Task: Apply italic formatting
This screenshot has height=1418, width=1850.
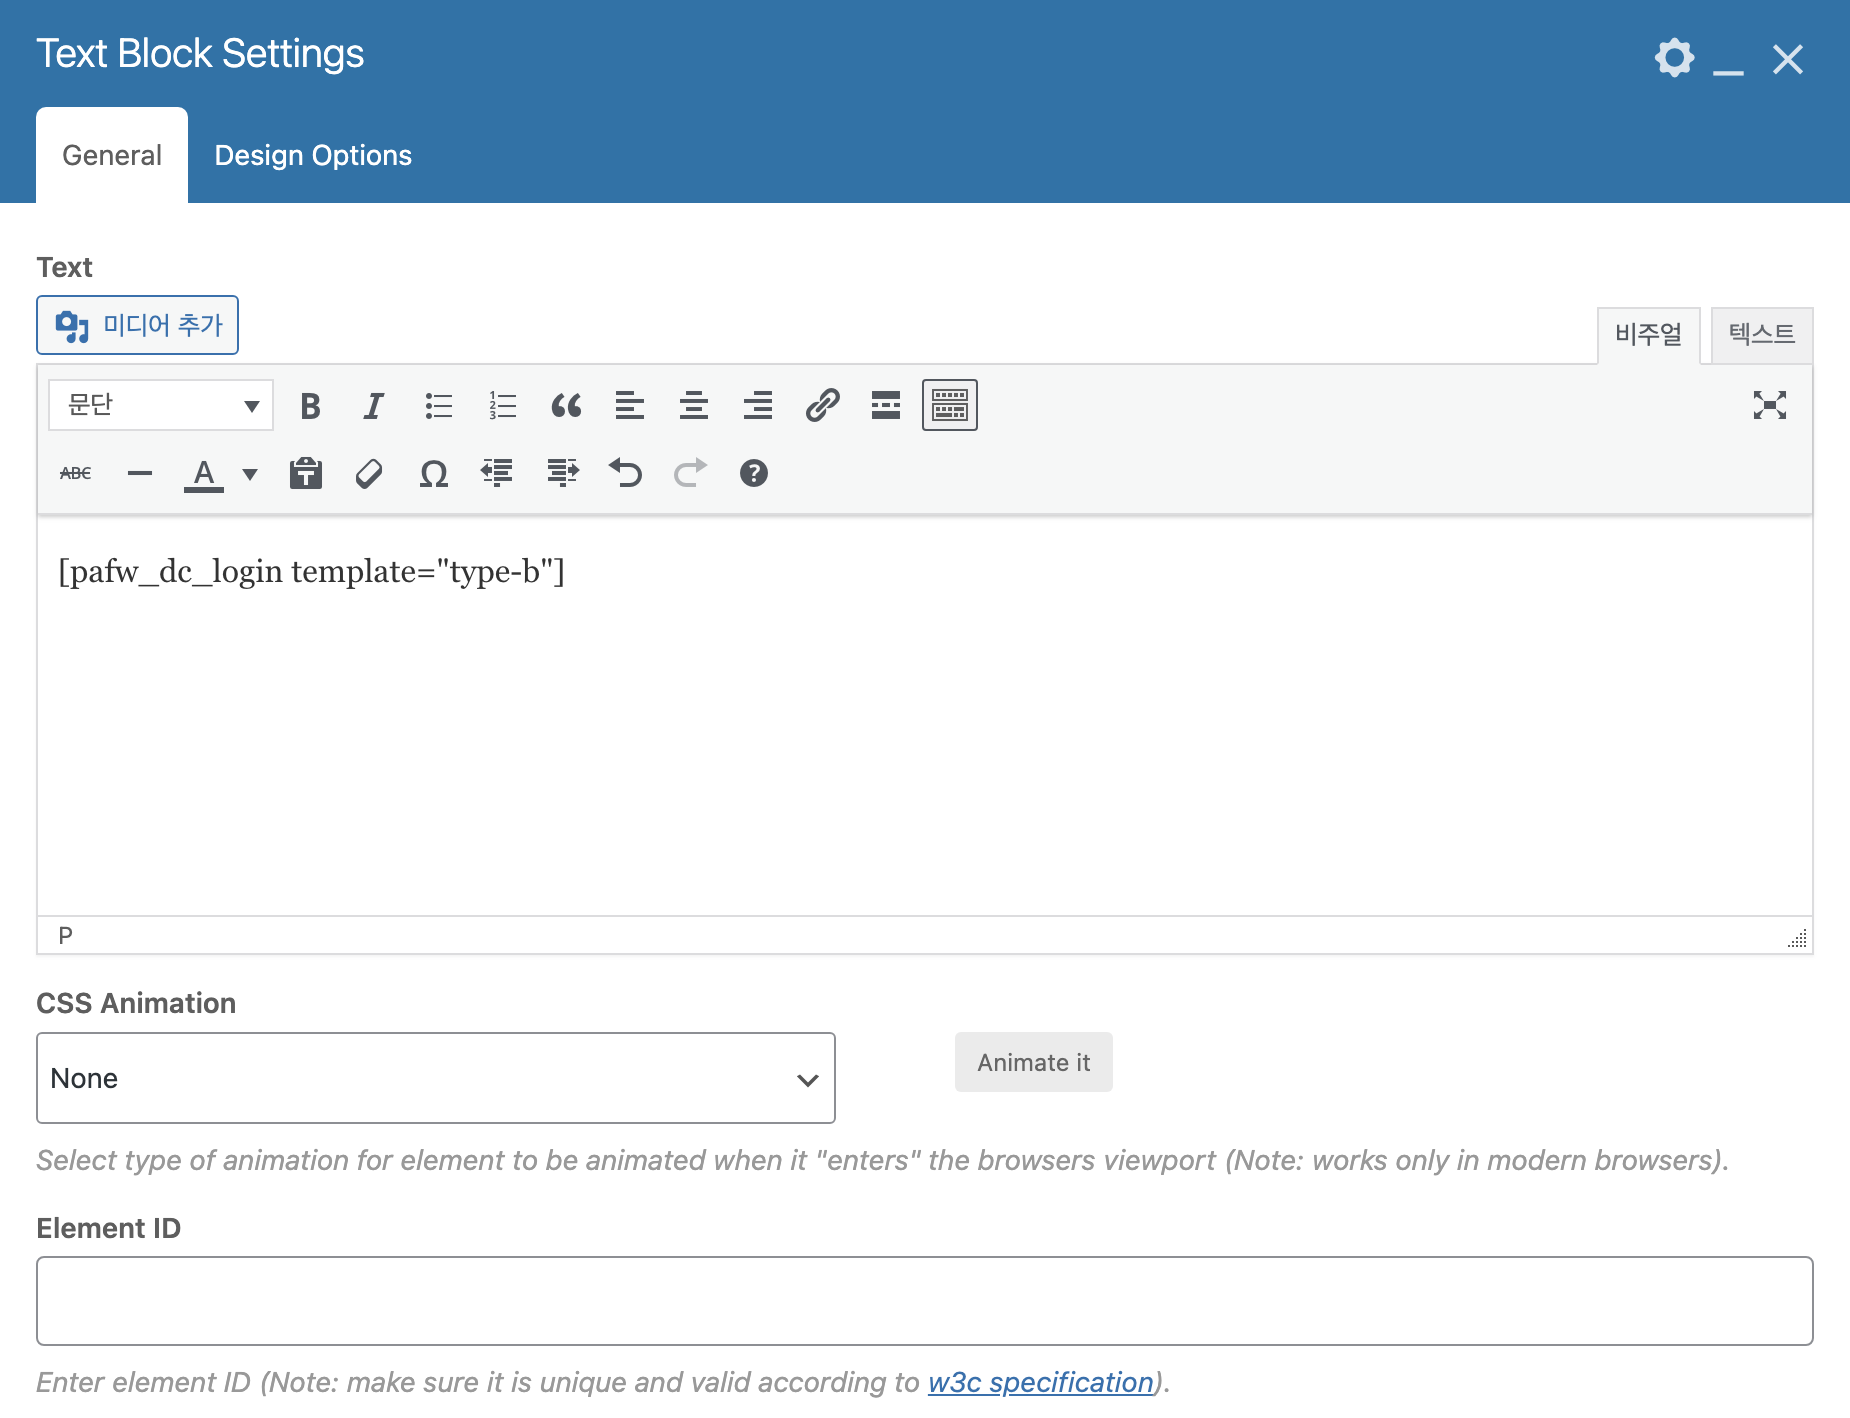Action: (373, 406)
